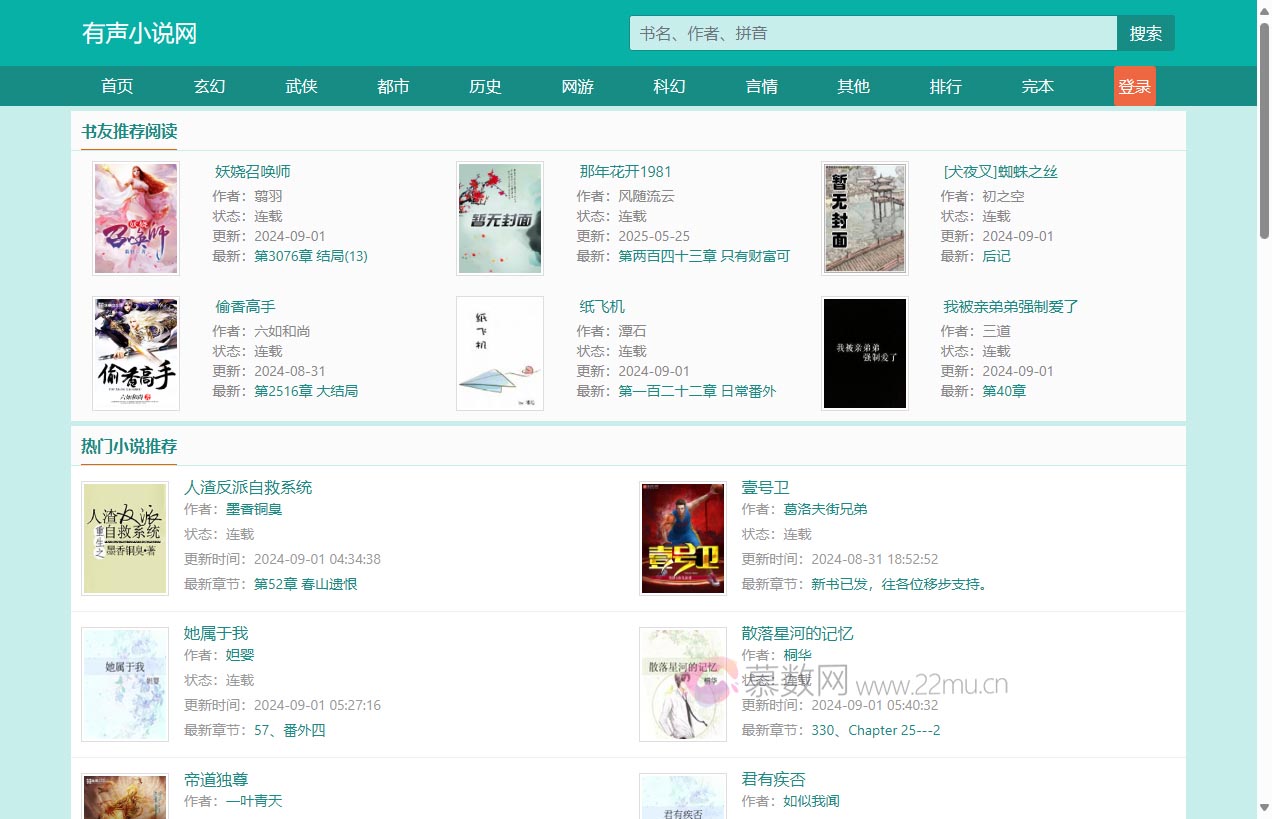Select 完本 in the navigation bar
Image resolution: width=1272 pixels, height=819 pixels.
click(1037, 87)
